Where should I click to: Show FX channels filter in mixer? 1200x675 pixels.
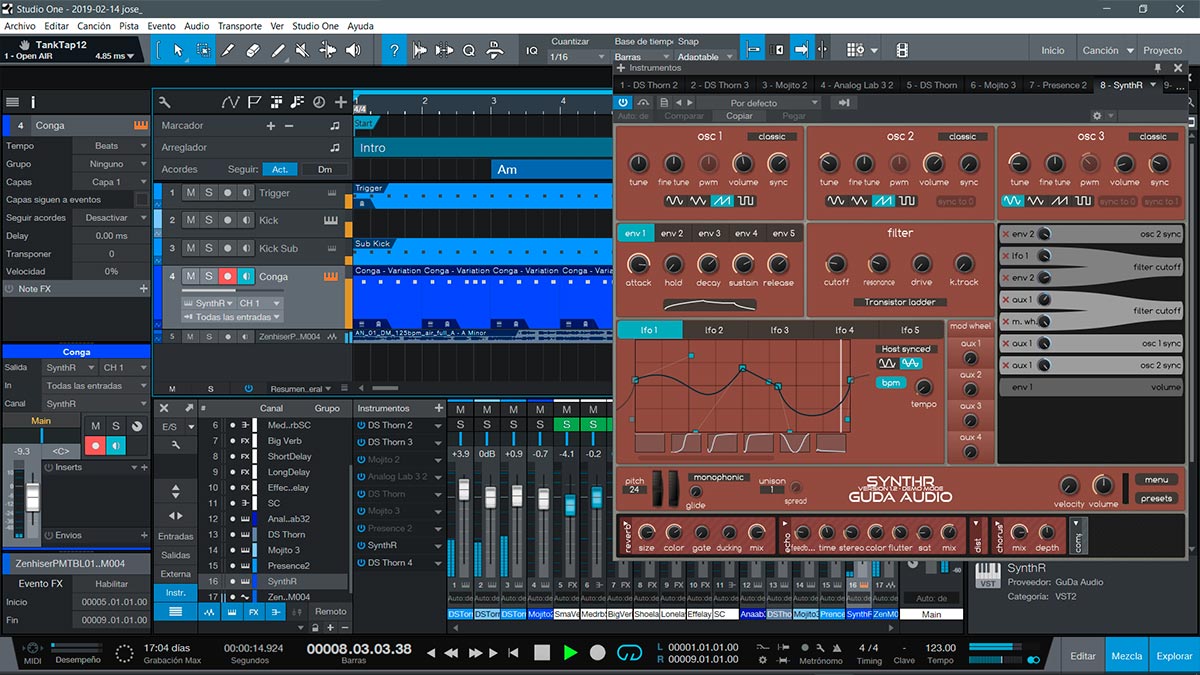pyautogui.click(x=254, y=611)
